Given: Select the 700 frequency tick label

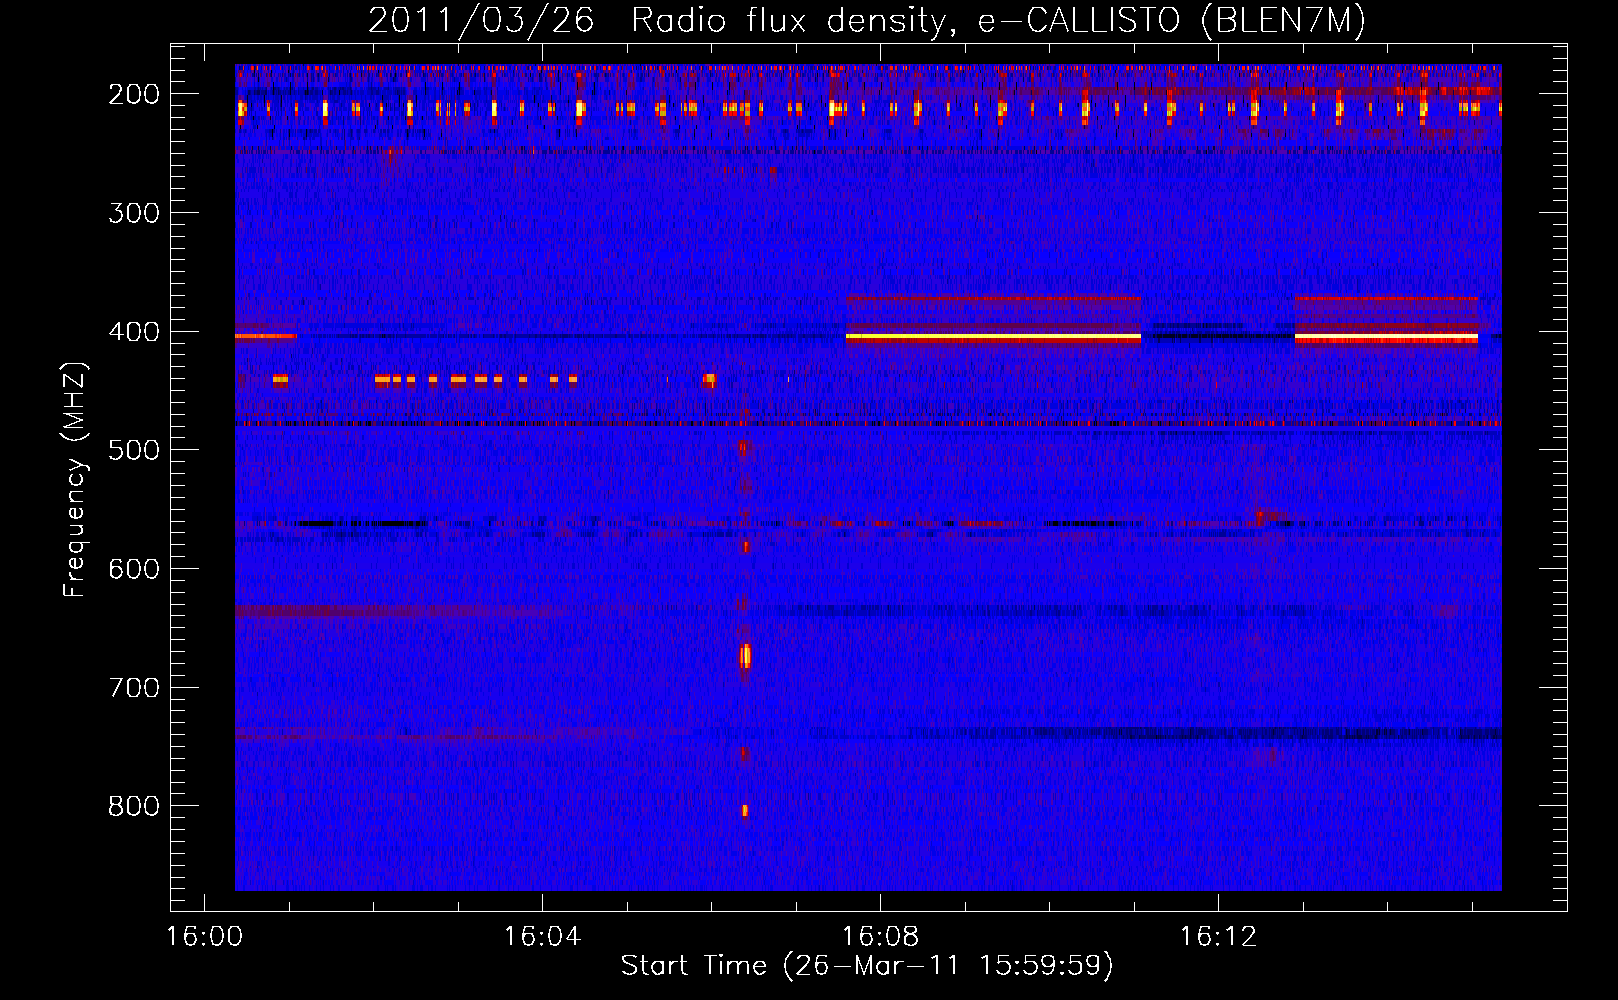Looking at the screenshot, I should [x=134, y=688].
